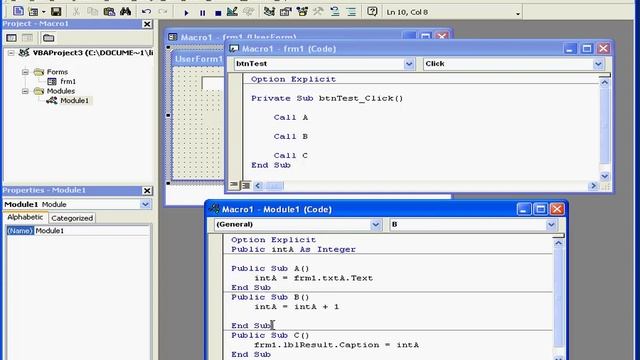Screen dimensions: 640x360
Task: Click the "Public intA As Integer" line
Action: pos(293,249)
